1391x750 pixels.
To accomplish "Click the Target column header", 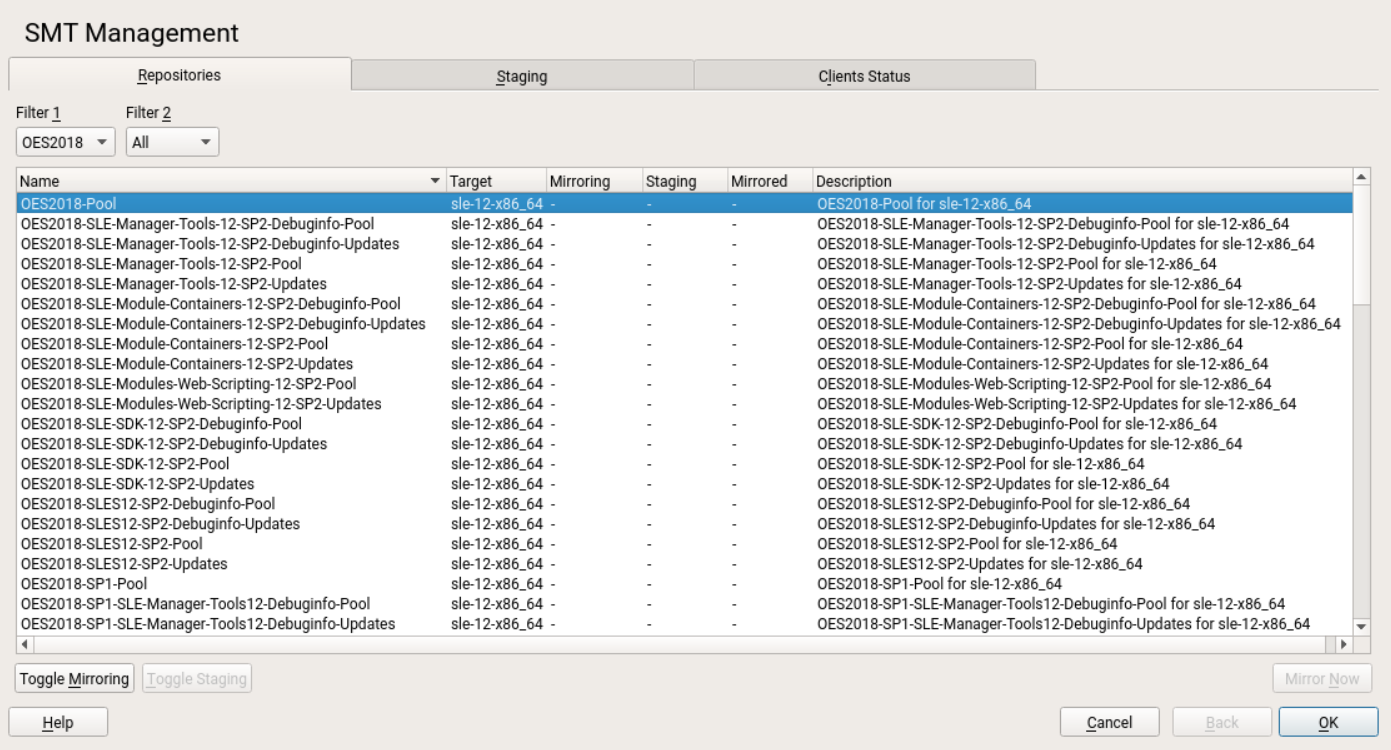I will 494,181.
